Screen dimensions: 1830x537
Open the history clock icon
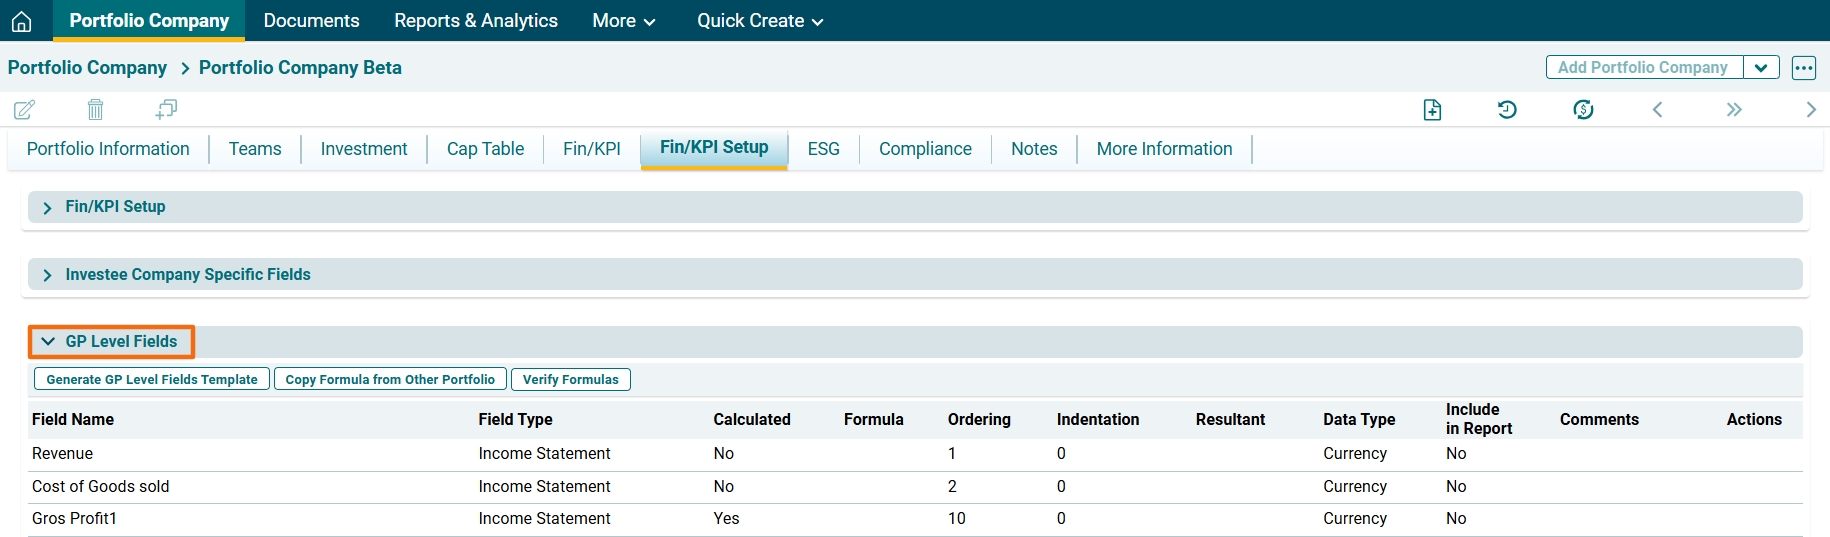click(1507, 109)
